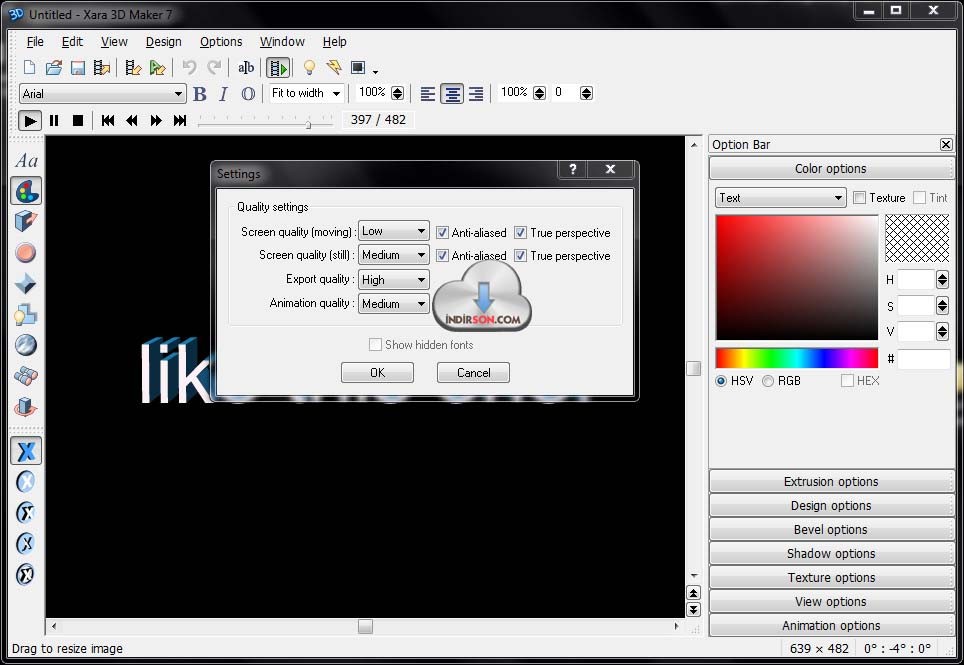Toggle True perspective for Screen quality (moving)

[x=520, y=232]
